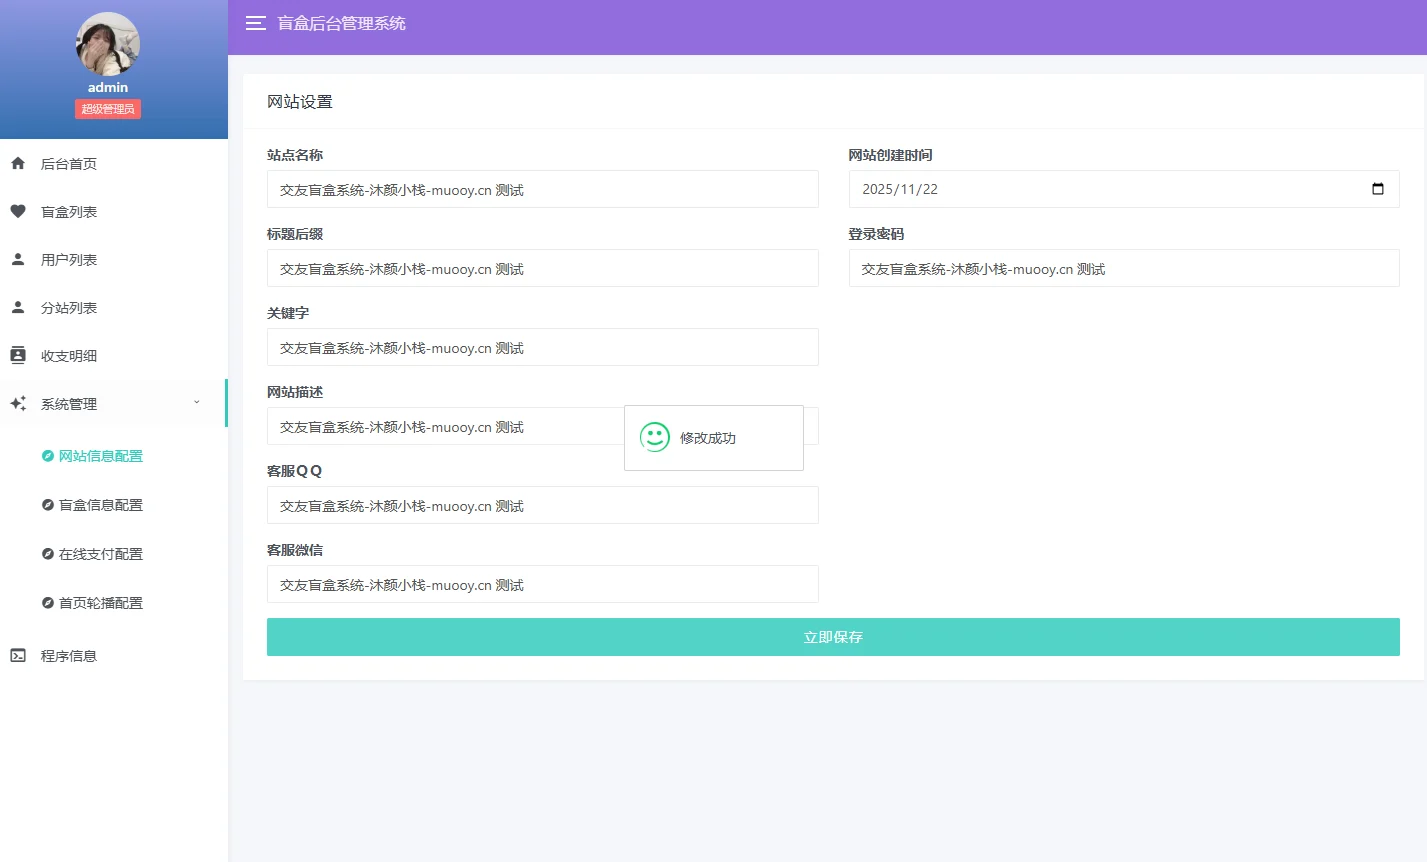
Task: Click the person icon beside 用户列表
Action: tap(18, 259)
